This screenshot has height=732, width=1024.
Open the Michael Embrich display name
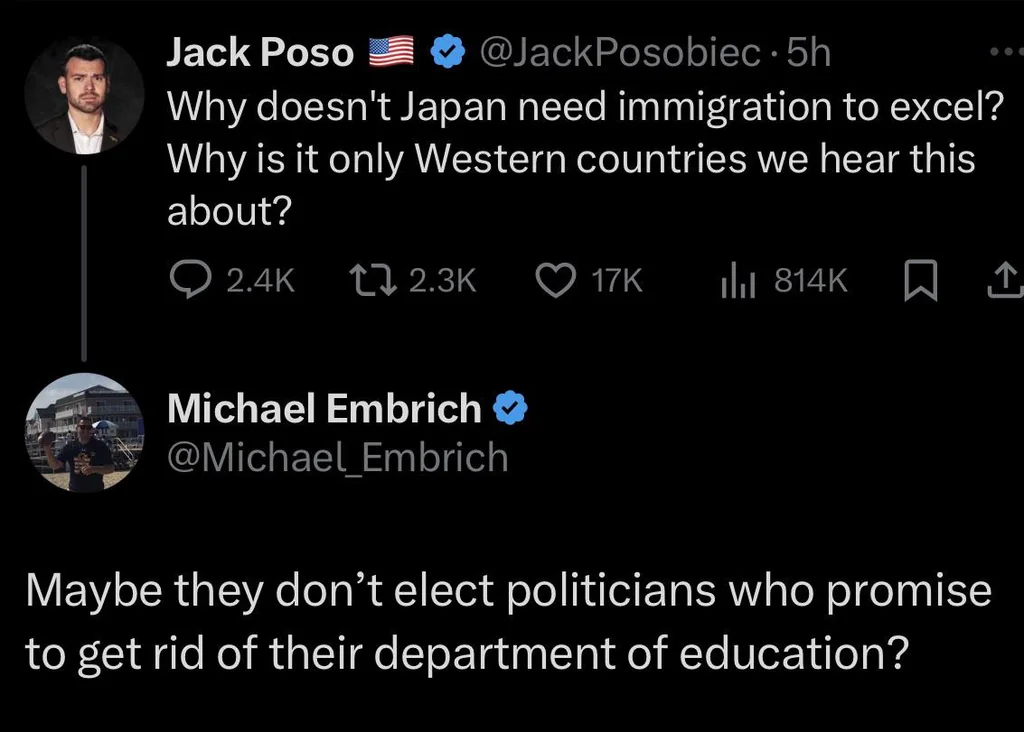[x=324, y=408]
